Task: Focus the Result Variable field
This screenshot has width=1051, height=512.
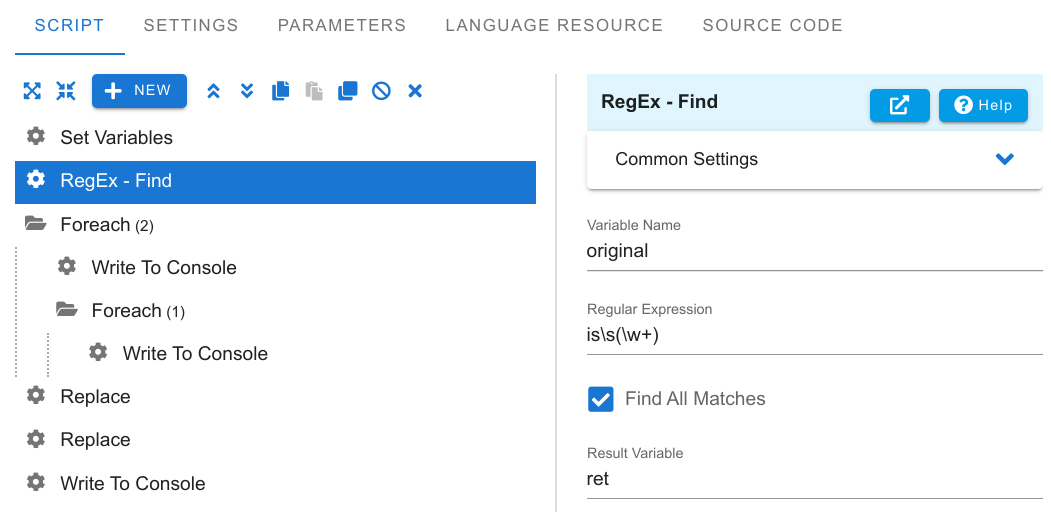Action: tap(814, 479)
